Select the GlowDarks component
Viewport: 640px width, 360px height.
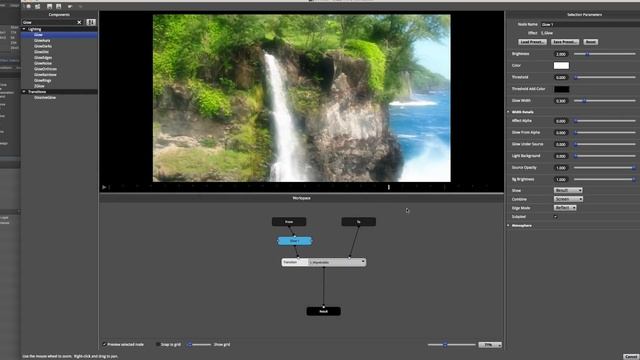pos(43,46)
